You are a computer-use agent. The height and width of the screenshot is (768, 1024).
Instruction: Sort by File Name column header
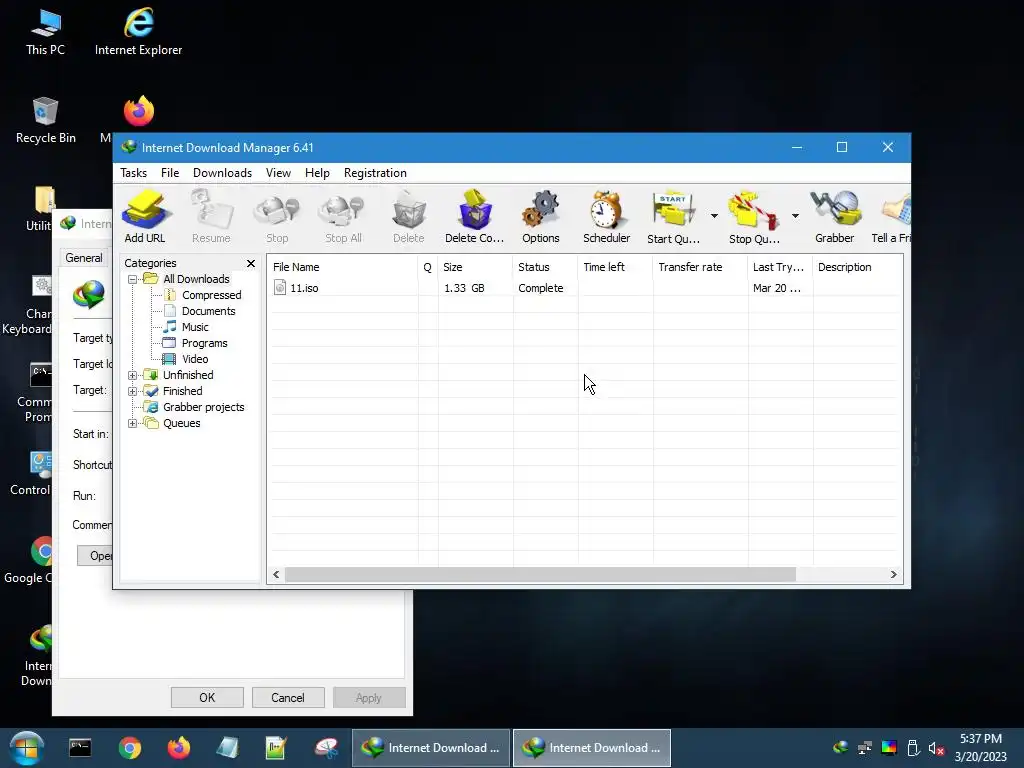point(344,267)
